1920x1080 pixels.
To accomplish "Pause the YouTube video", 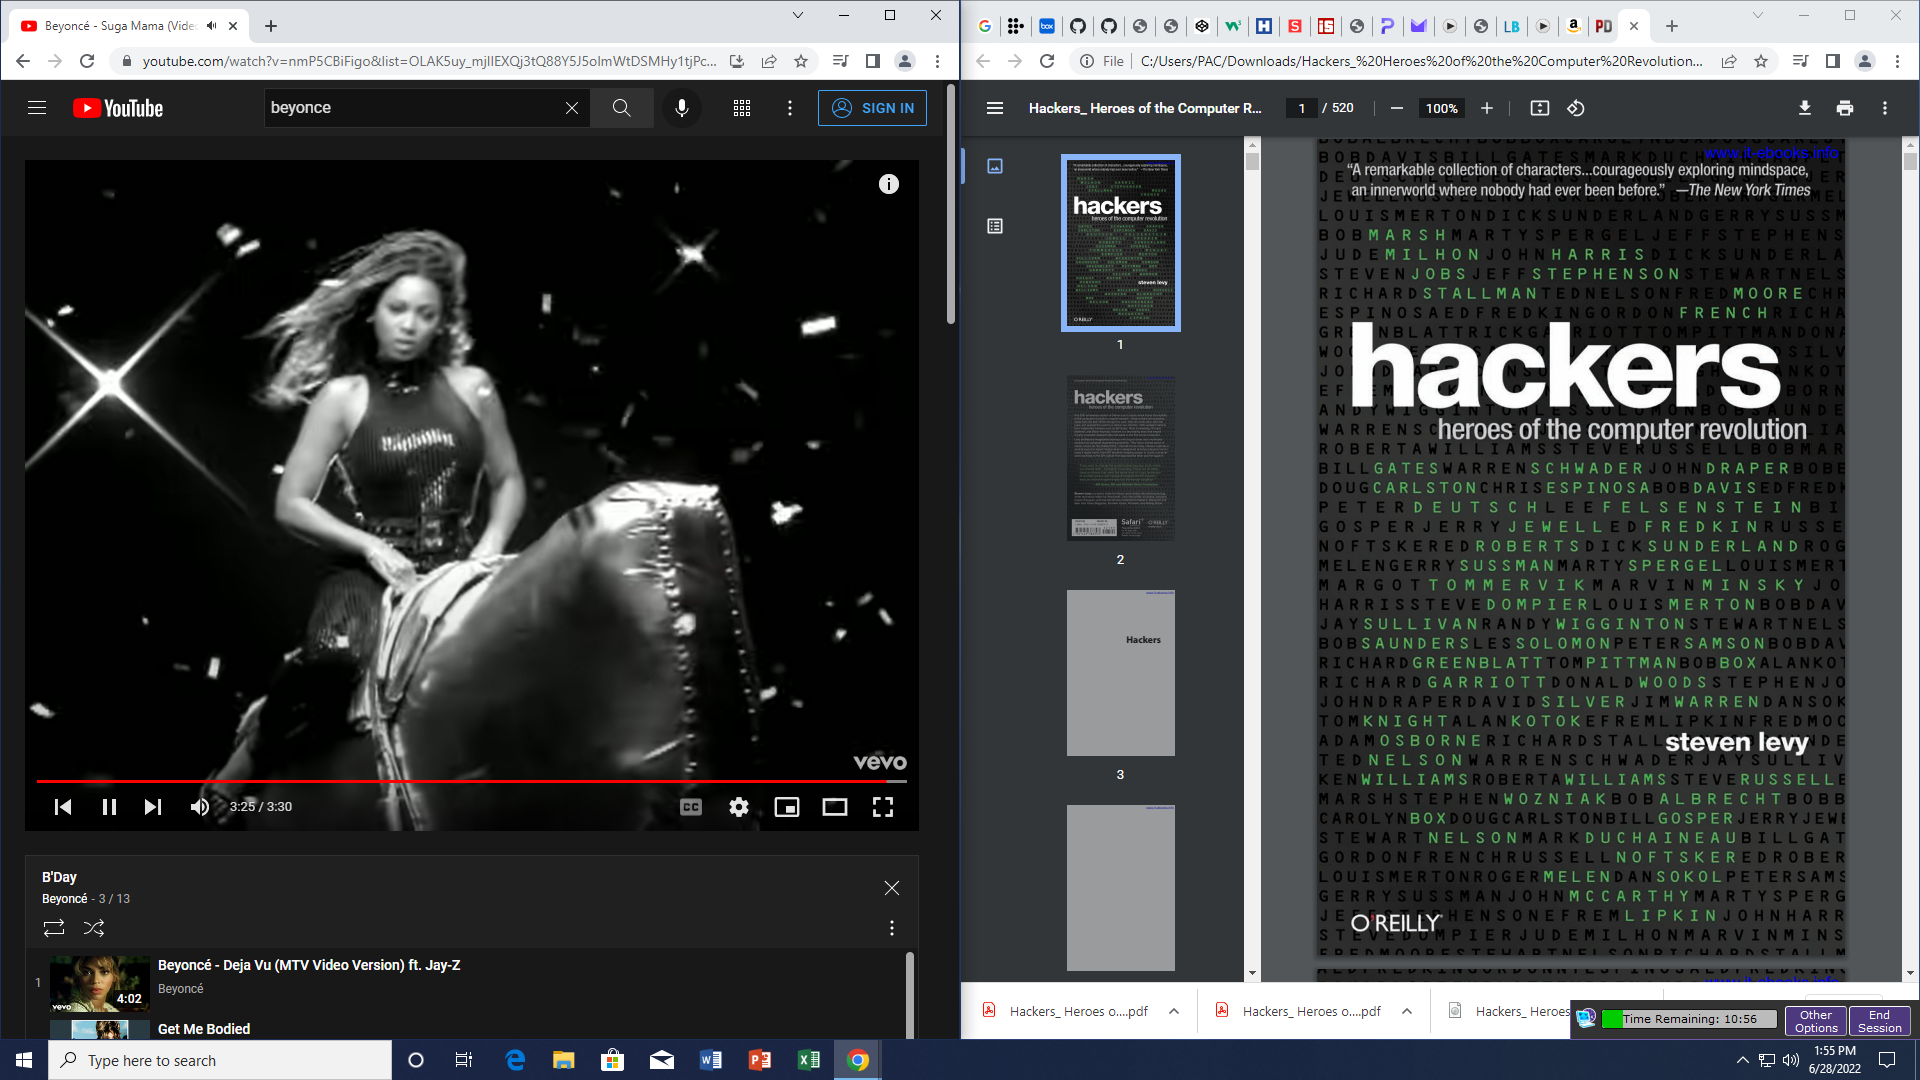I will (109, 807).
